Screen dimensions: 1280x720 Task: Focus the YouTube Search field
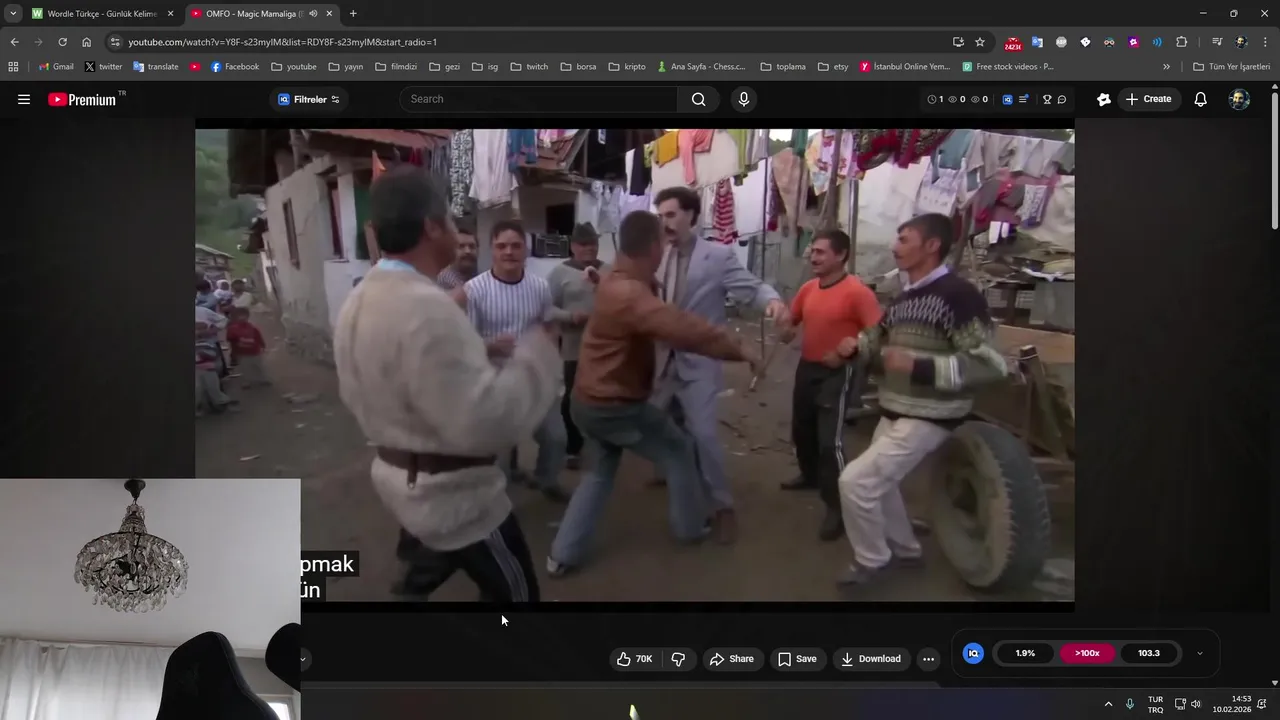tap(540, 99)
